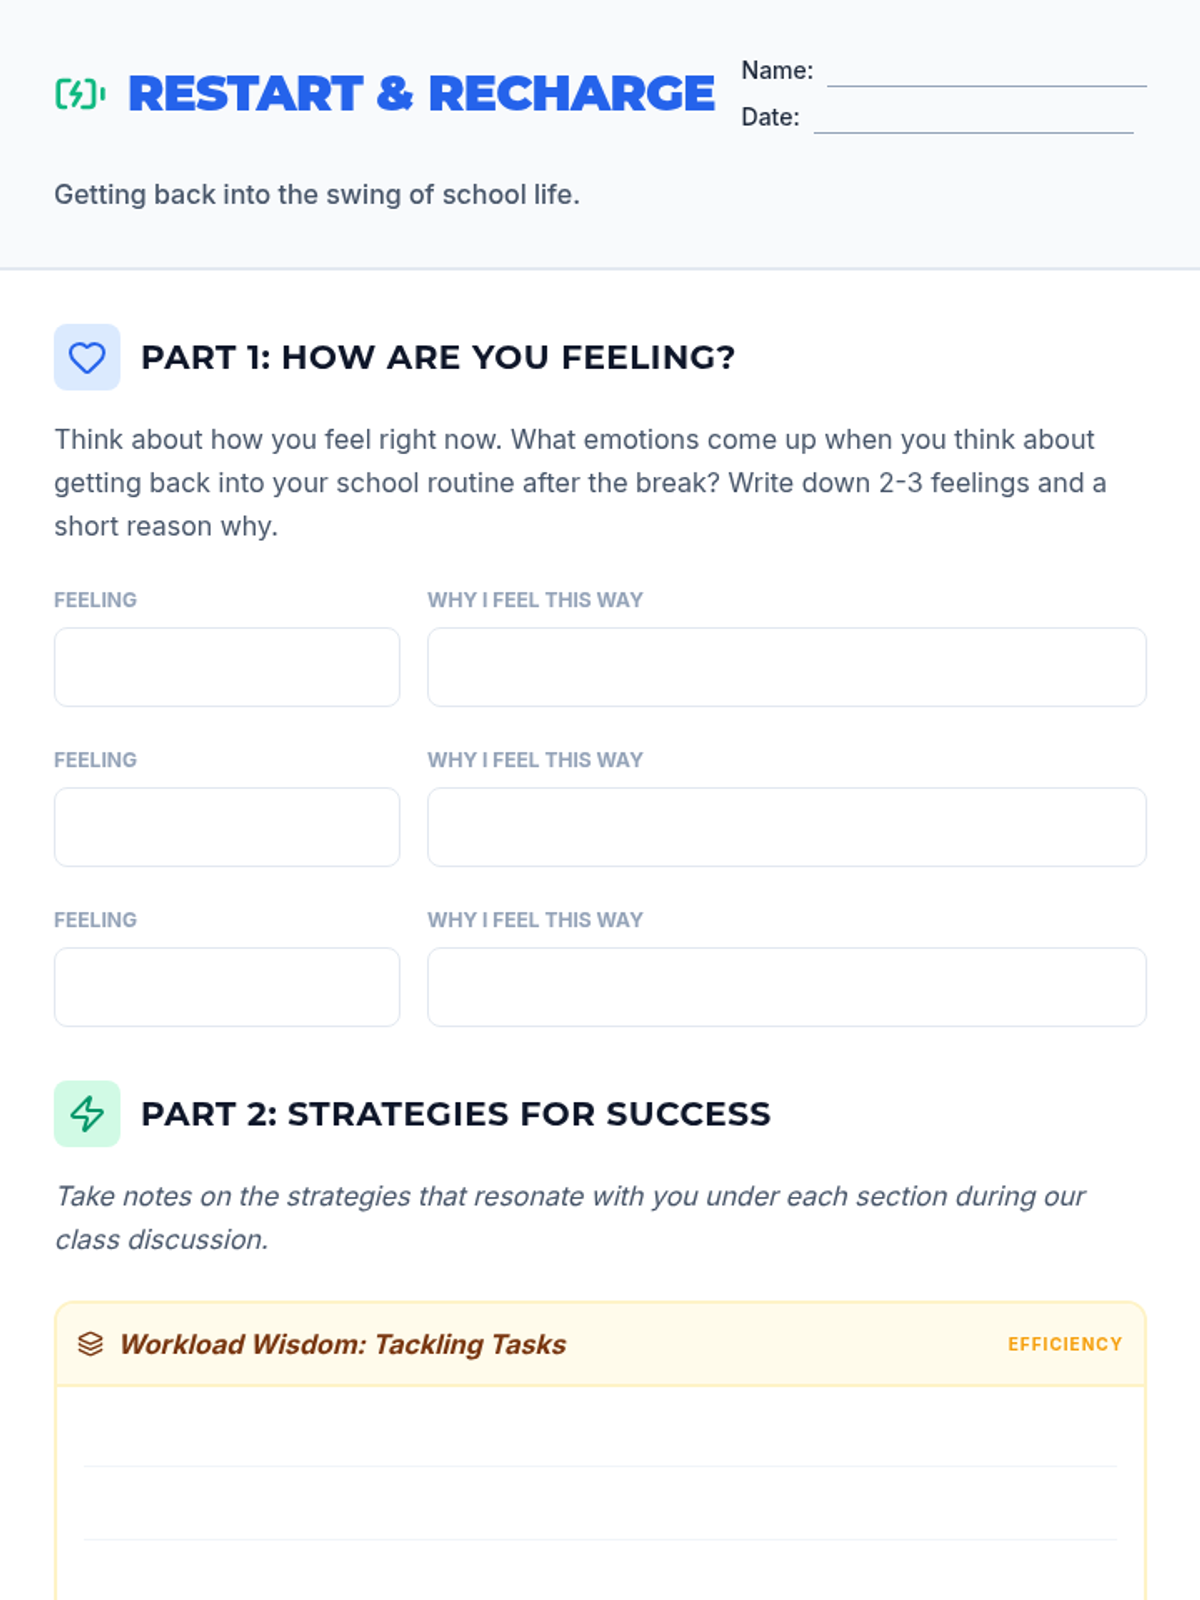The width and height of the screenshot is (1200, 1600).
Task: Click the third 'Why I feel this way' box
Action: [x=786, y=987]
